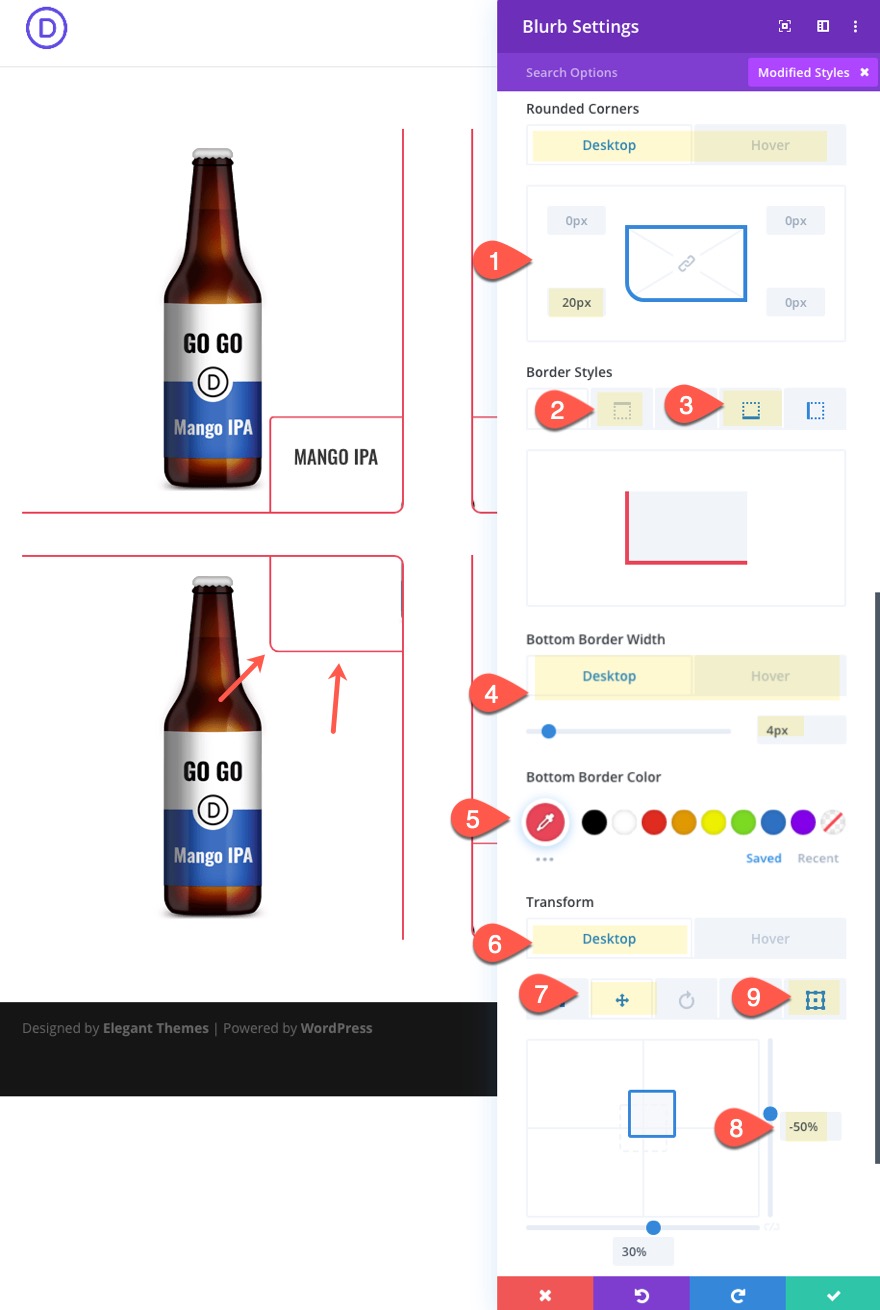Image resolution: width=880 pixels, height=1310 pixels.
Task: Pick the black color swatch
Action: pyautogui.click(x=594, y=823)
